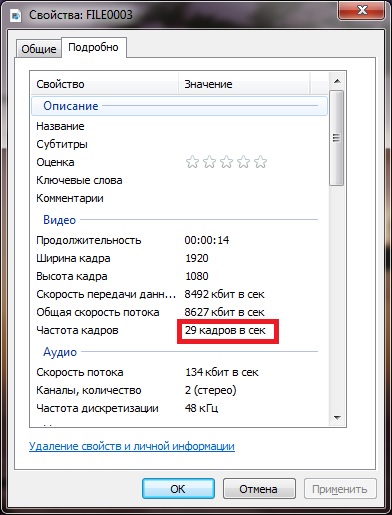Click scrollbar down arrow in property list
The image size is (392, 515).
pos(337,418)
